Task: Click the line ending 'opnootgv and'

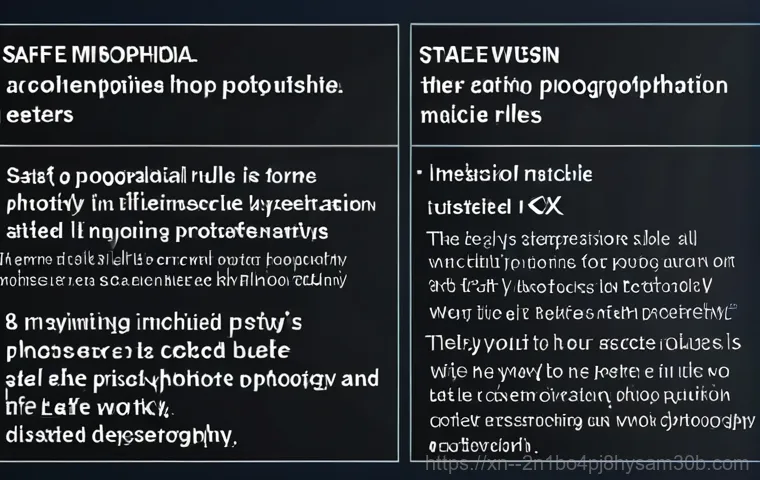Action: click(192, 379)
